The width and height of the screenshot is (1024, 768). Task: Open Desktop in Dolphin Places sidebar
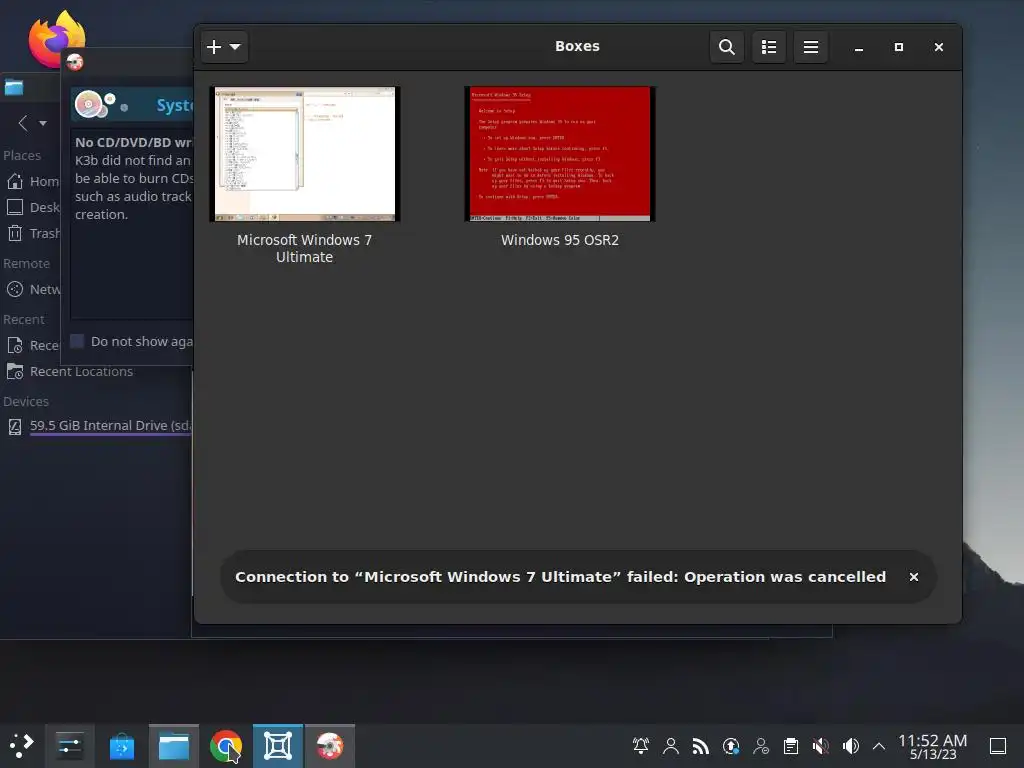[x=33, y=208]
